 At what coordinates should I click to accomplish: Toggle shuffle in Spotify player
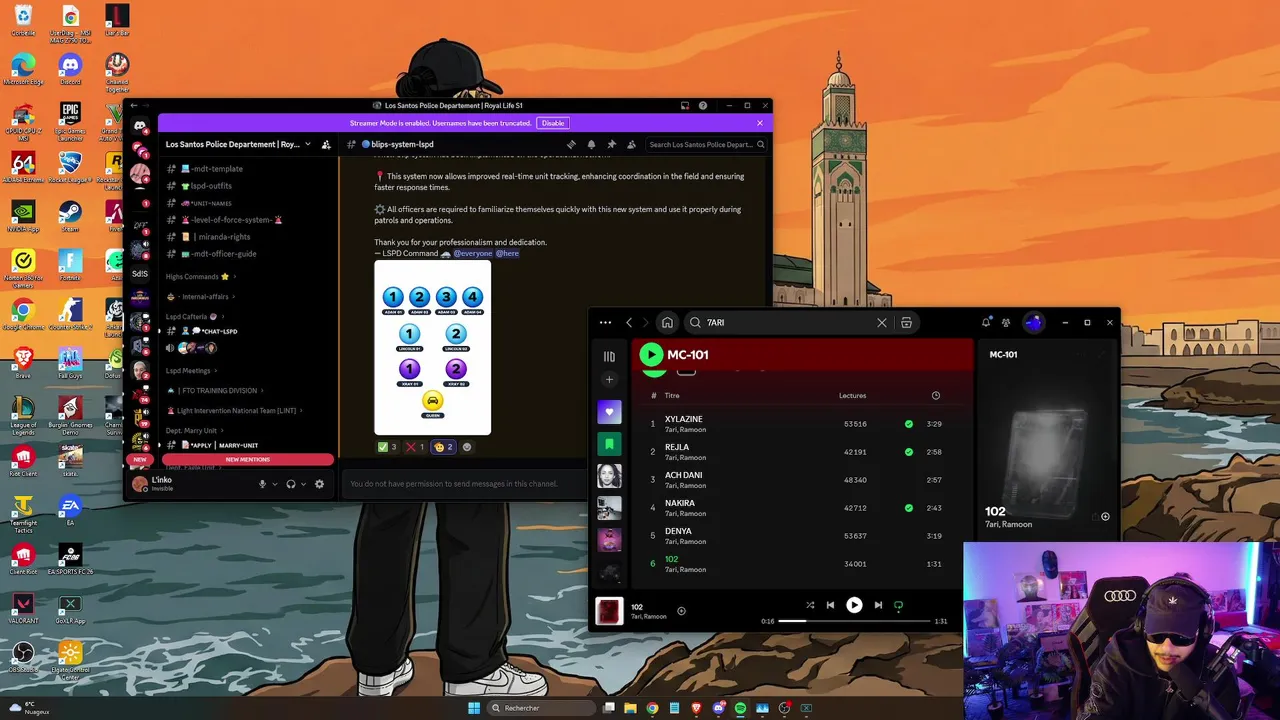tap(810, 605)
